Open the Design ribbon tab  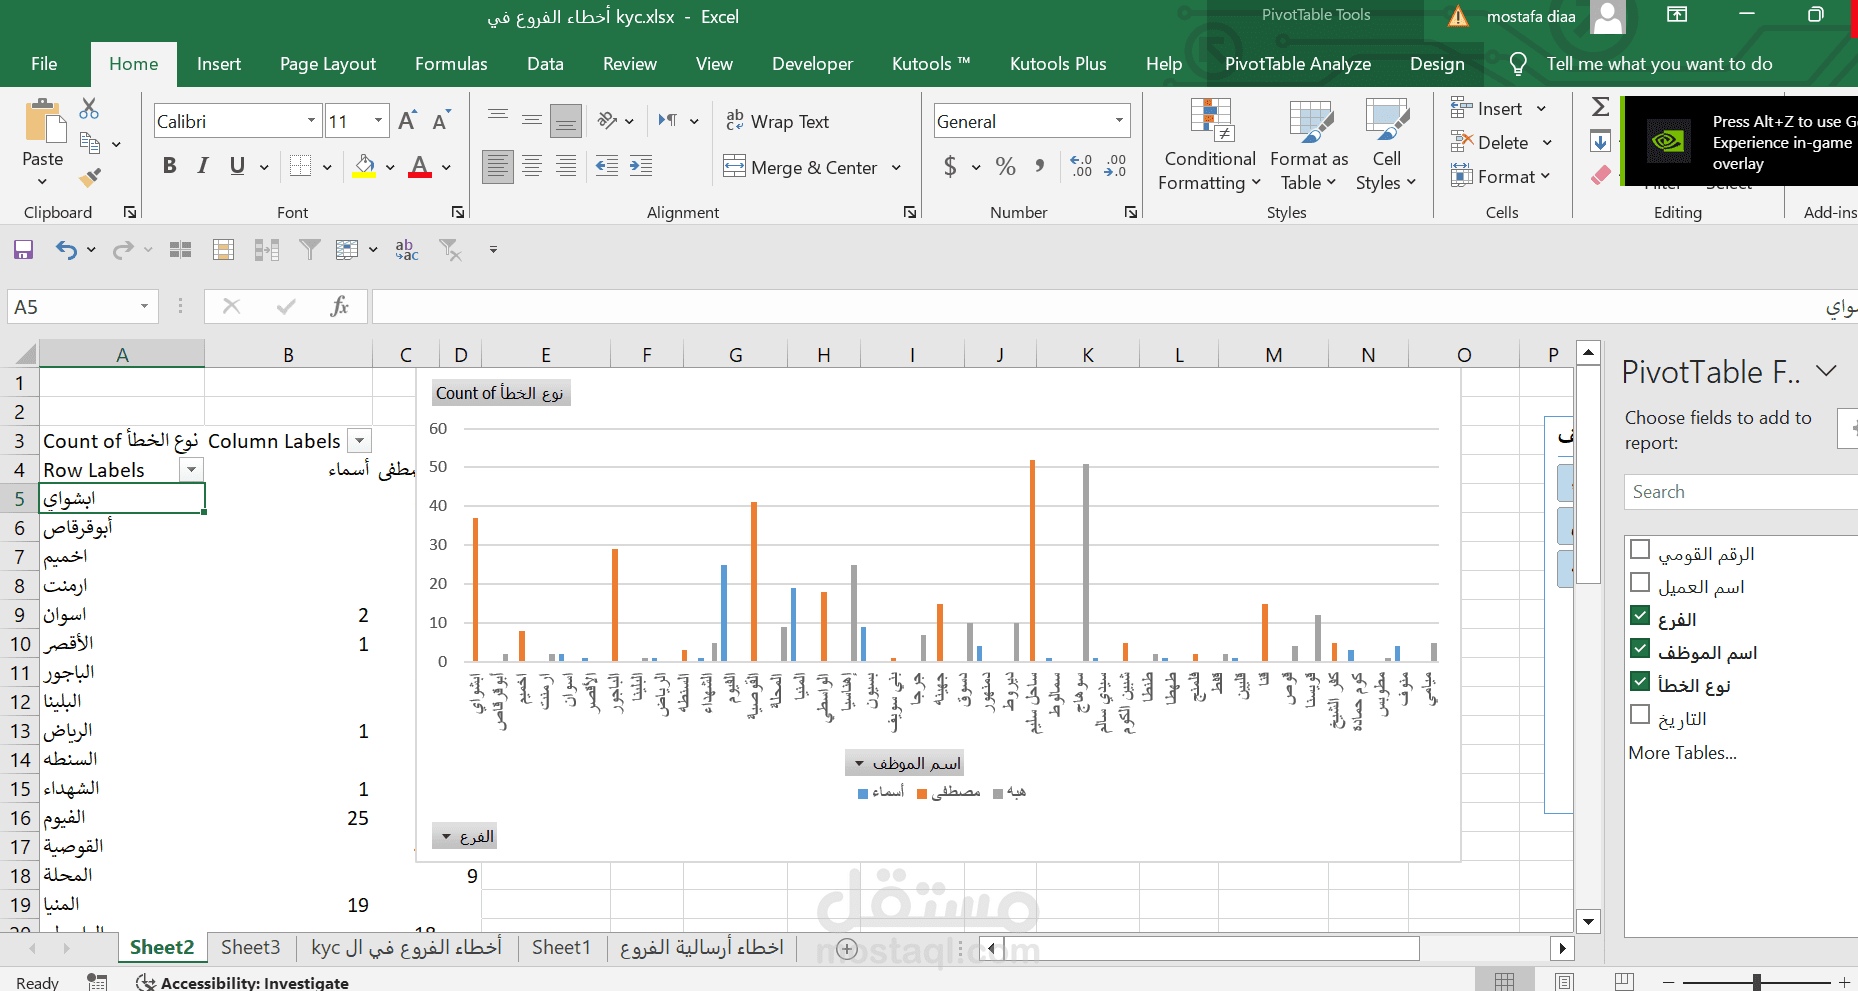click(1437, 64)
